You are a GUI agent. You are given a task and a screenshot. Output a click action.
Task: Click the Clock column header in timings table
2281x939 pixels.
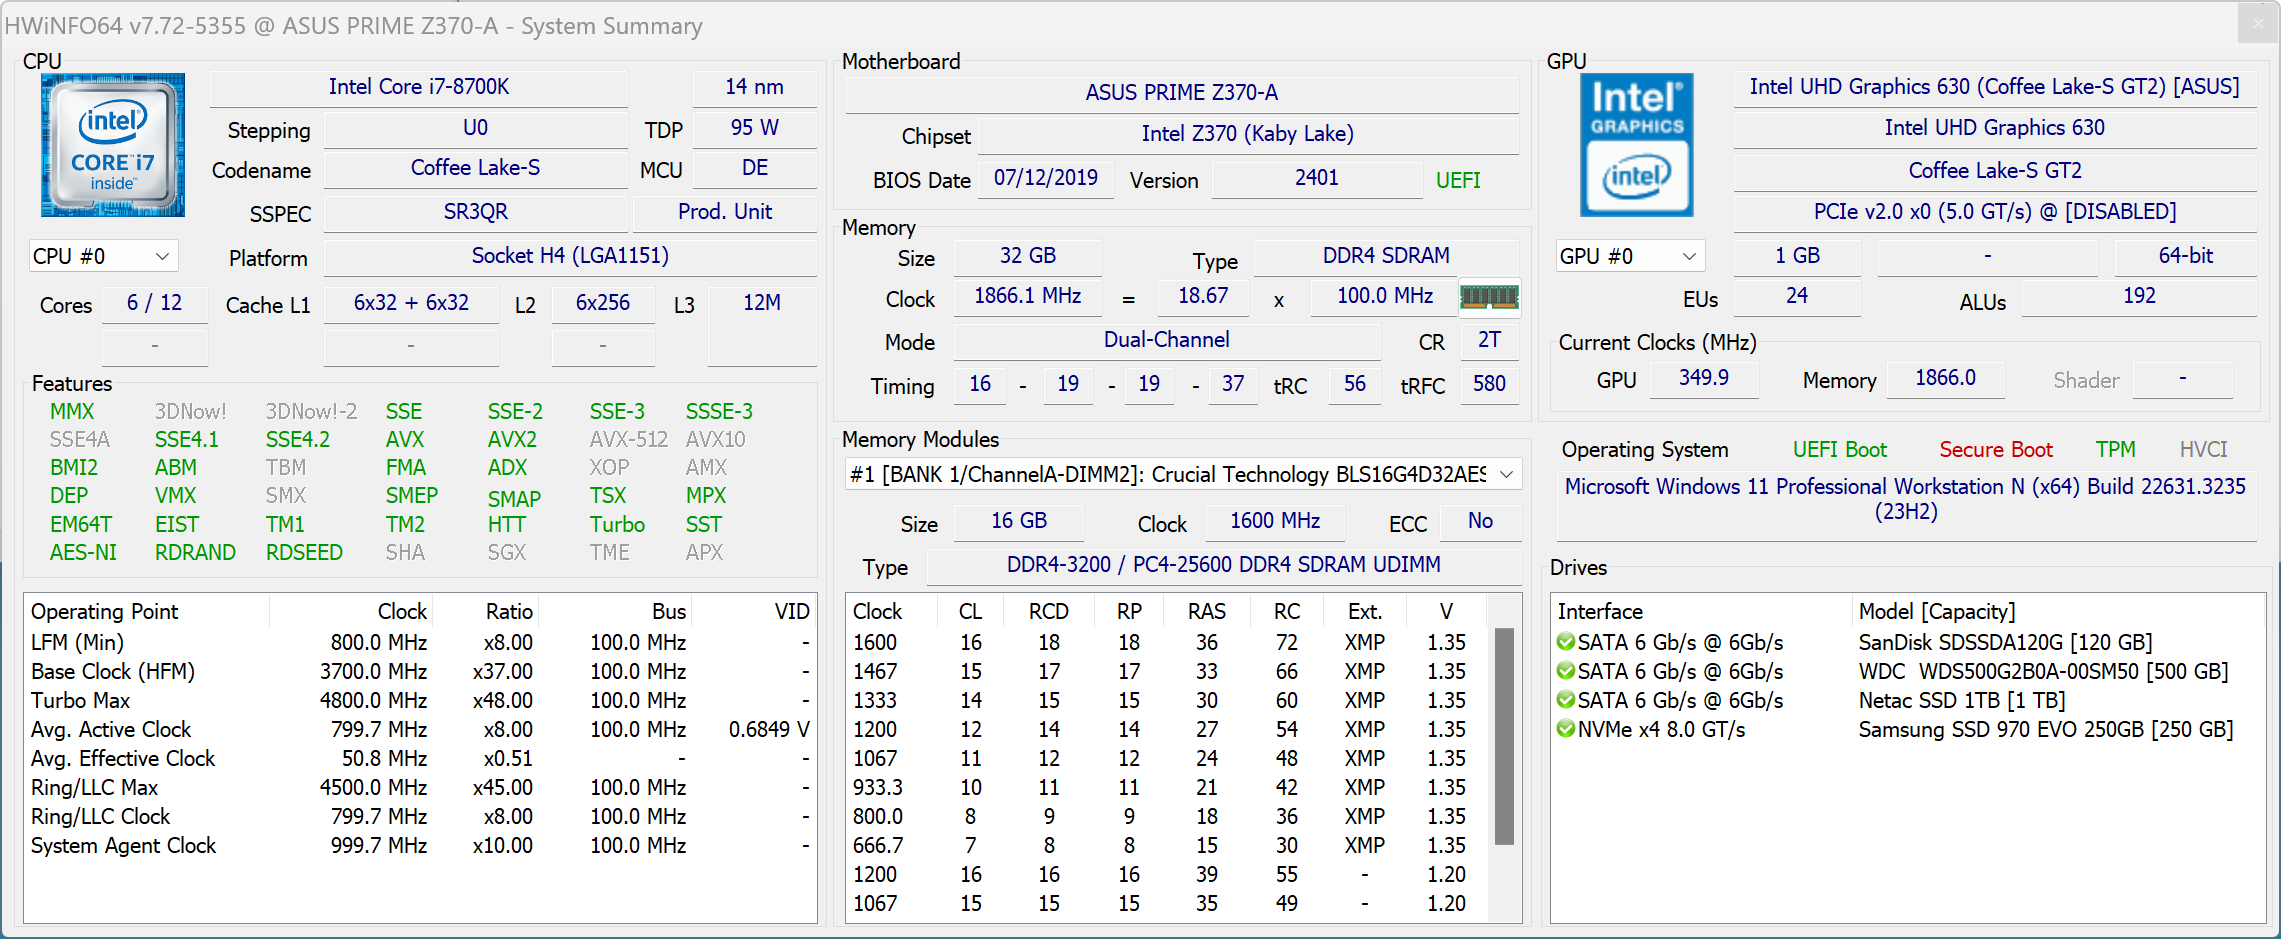(x=877, y=611)
